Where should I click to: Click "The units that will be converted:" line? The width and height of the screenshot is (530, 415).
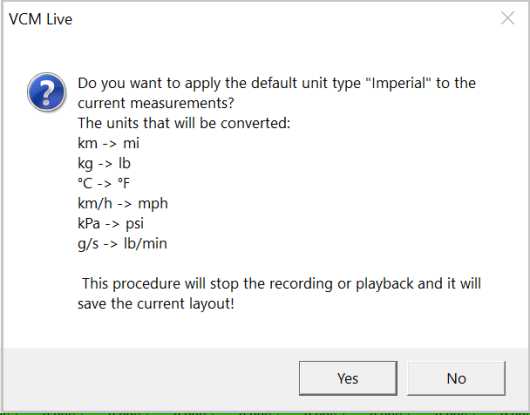(x=184, y=123)
